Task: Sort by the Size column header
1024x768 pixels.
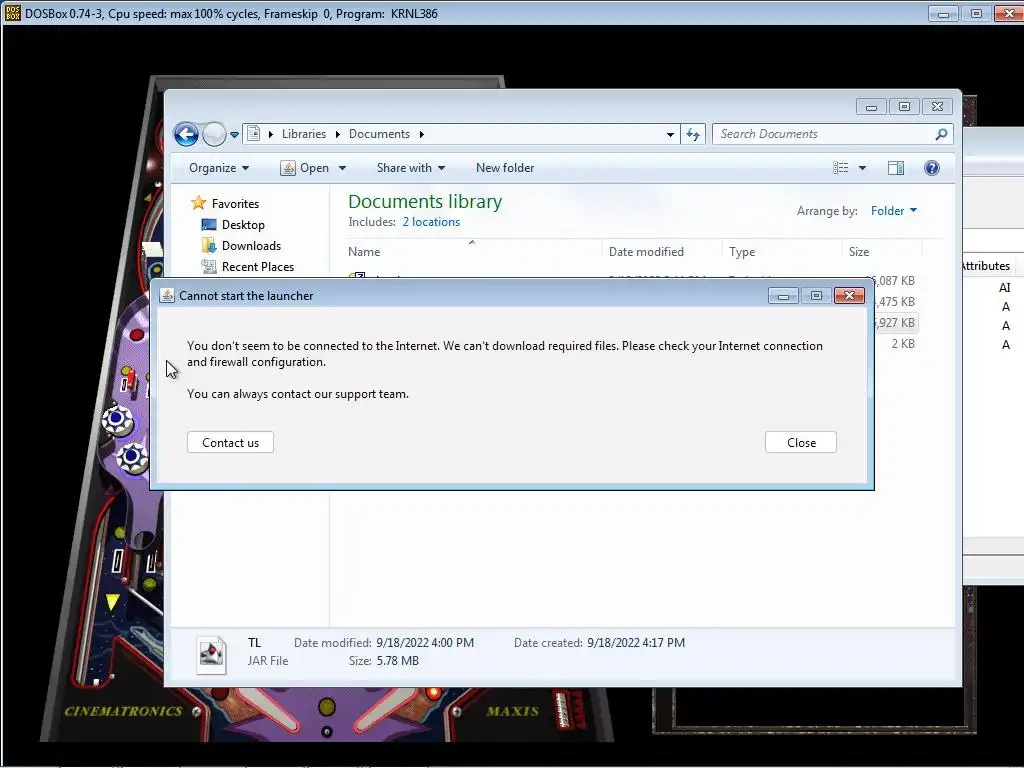Action: [882, 251]
